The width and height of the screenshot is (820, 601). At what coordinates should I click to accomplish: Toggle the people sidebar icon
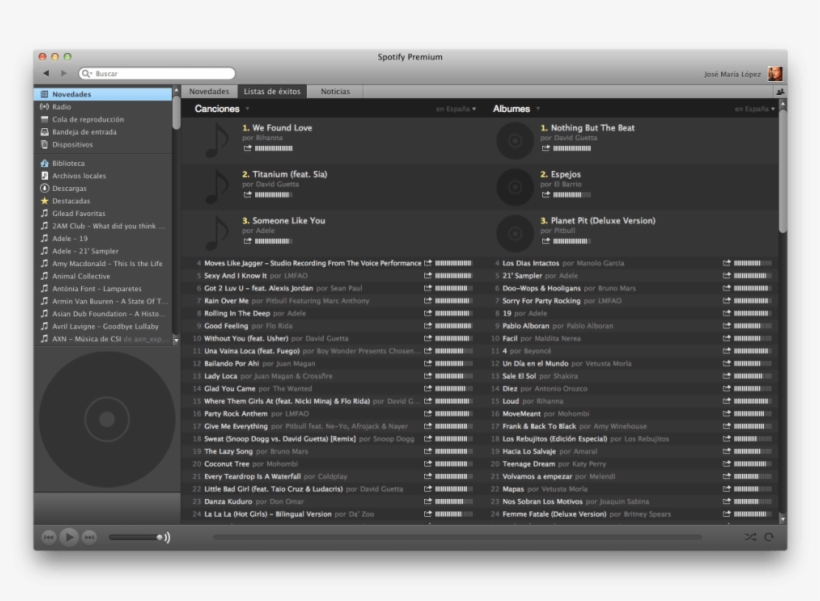pos(780,92)
